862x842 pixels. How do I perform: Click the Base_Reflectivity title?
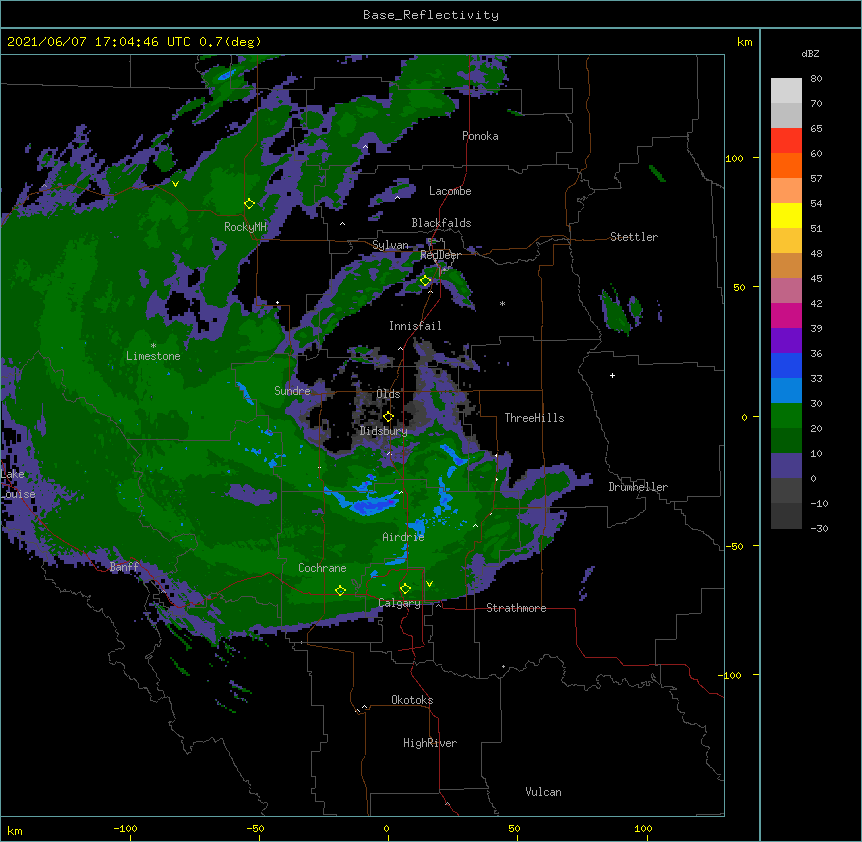coord(431,15)
